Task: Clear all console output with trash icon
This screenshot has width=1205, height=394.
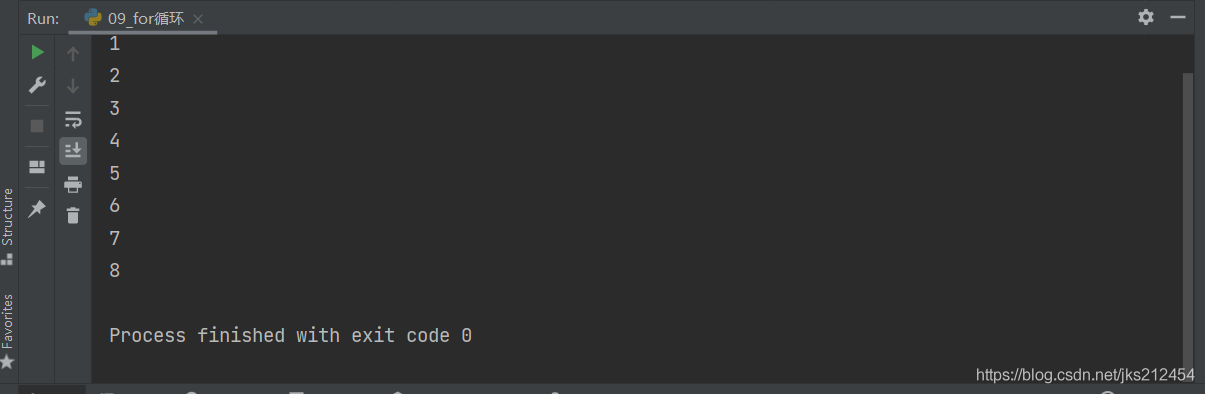Action: [x=73, y=215]
